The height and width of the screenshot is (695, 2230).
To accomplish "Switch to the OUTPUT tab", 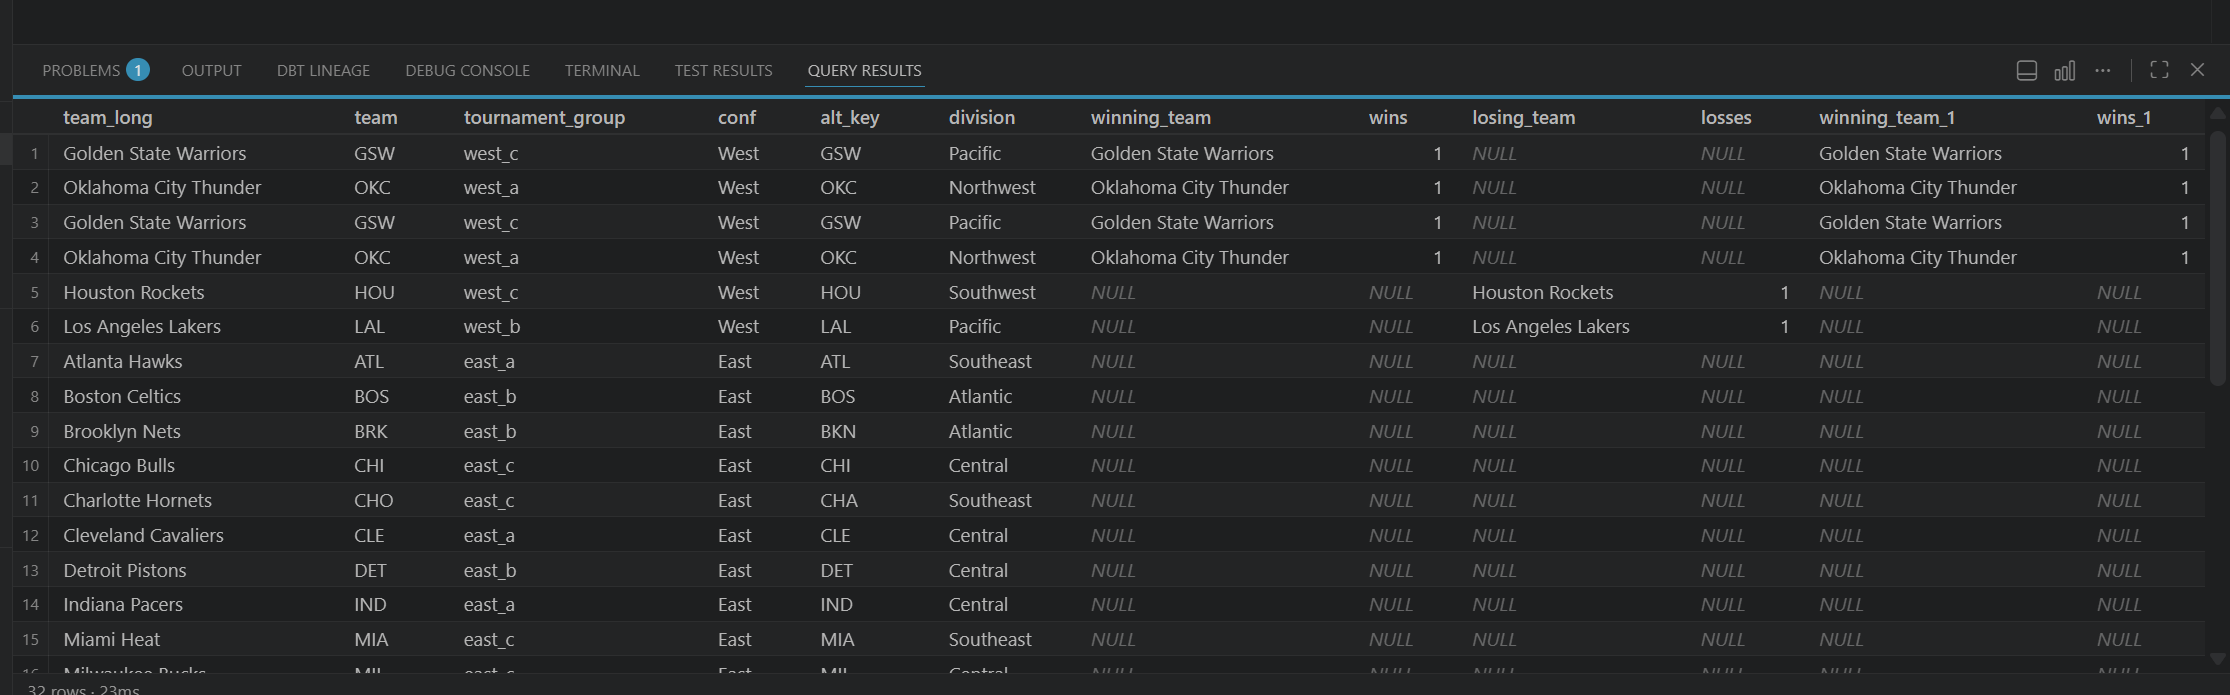I will coord(211,71).
